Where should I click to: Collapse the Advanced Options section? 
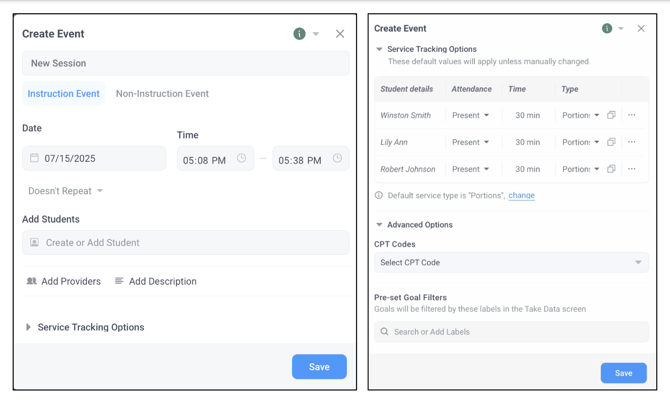[380, 225]
